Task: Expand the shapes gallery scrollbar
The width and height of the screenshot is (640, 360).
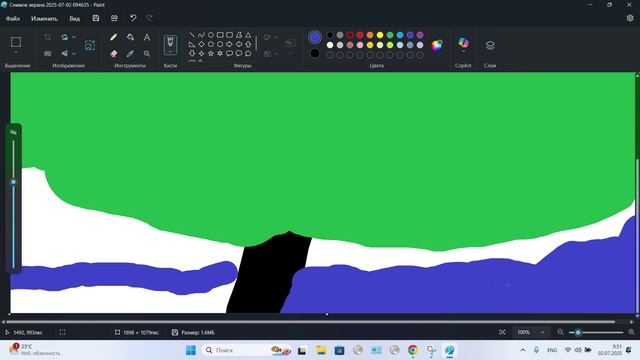Action: [256, 43]
